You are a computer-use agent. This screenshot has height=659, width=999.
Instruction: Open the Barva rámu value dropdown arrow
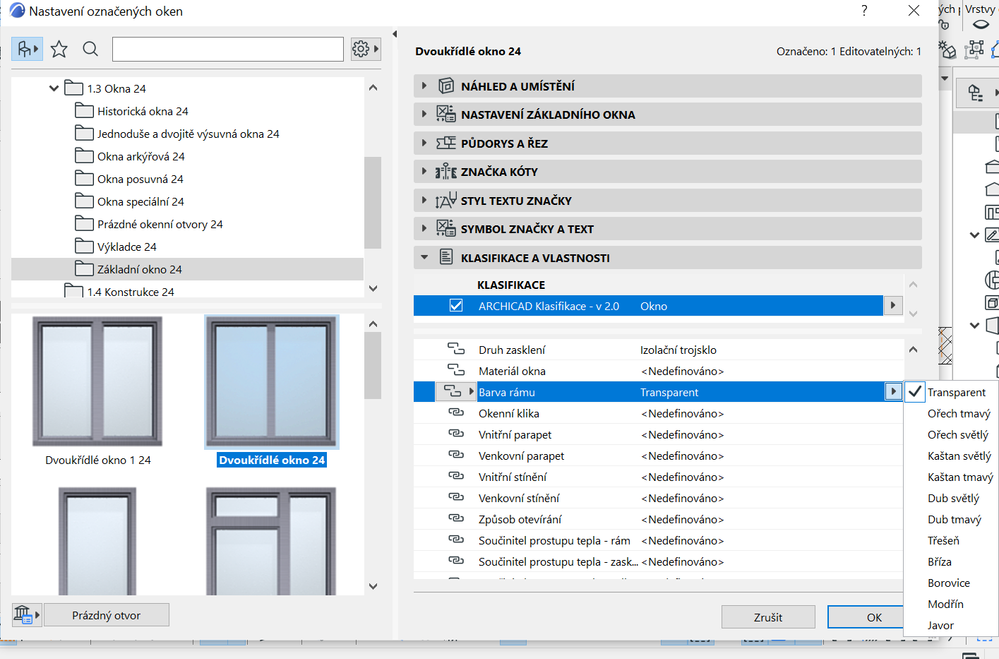click(x=893, y=392)
